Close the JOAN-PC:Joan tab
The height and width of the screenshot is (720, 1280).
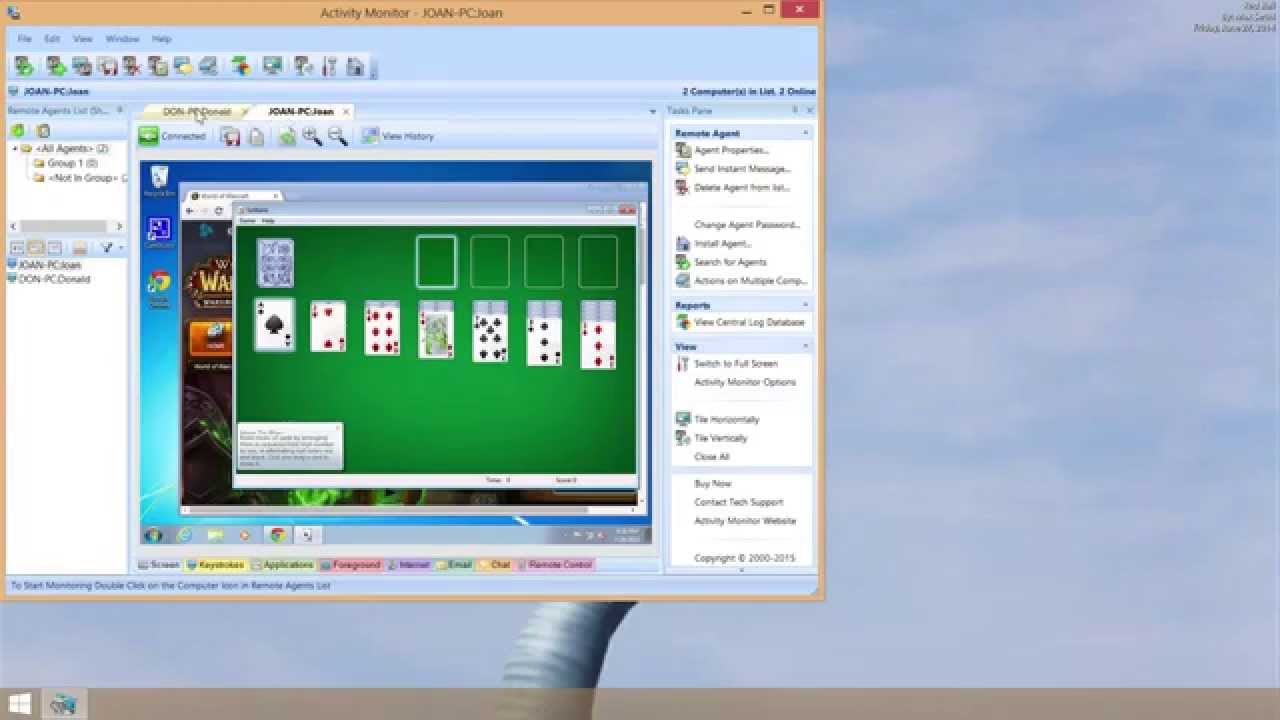point(346,112)
